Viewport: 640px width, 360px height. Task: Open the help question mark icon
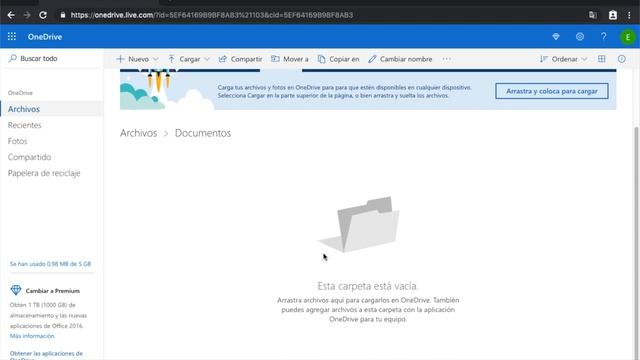coord(604,37)
